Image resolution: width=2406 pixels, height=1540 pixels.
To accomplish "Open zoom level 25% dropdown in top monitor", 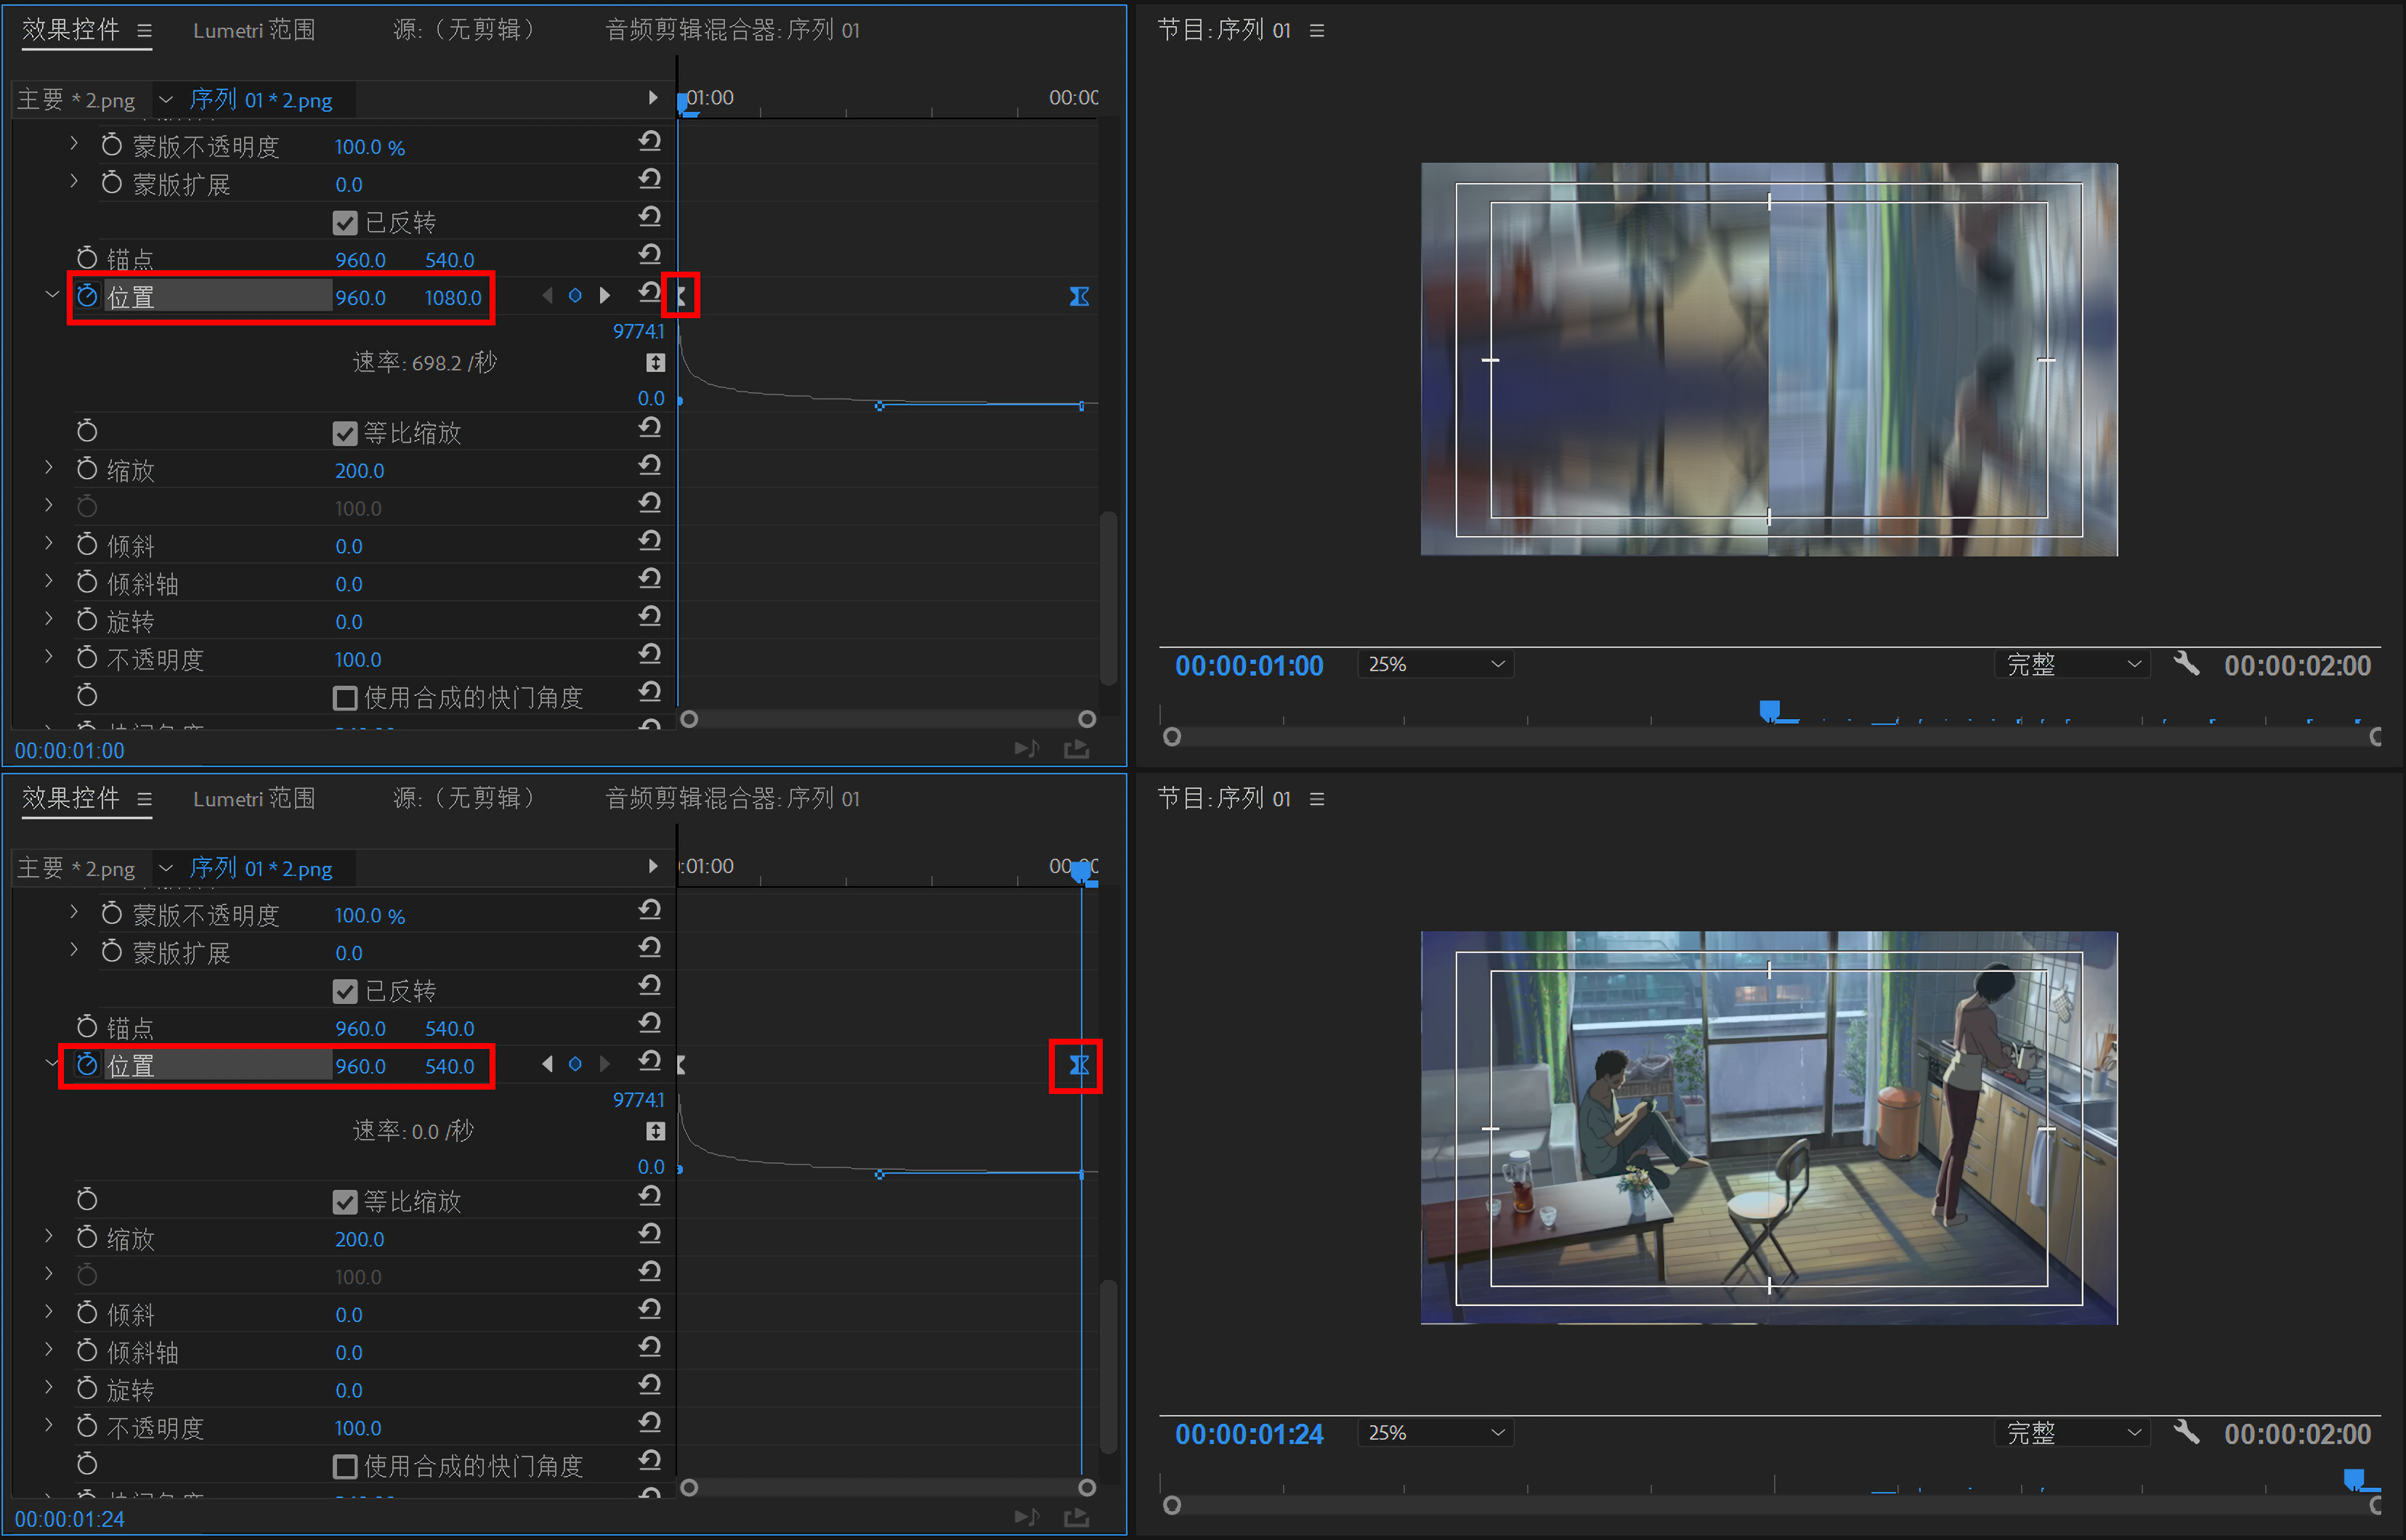I will click(1435, 664).
